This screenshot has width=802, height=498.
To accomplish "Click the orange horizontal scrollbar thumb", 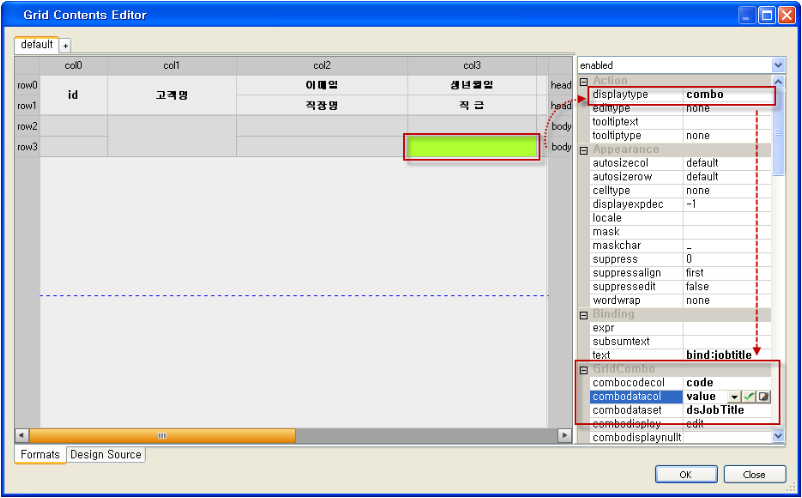I will tap(162, 436).
